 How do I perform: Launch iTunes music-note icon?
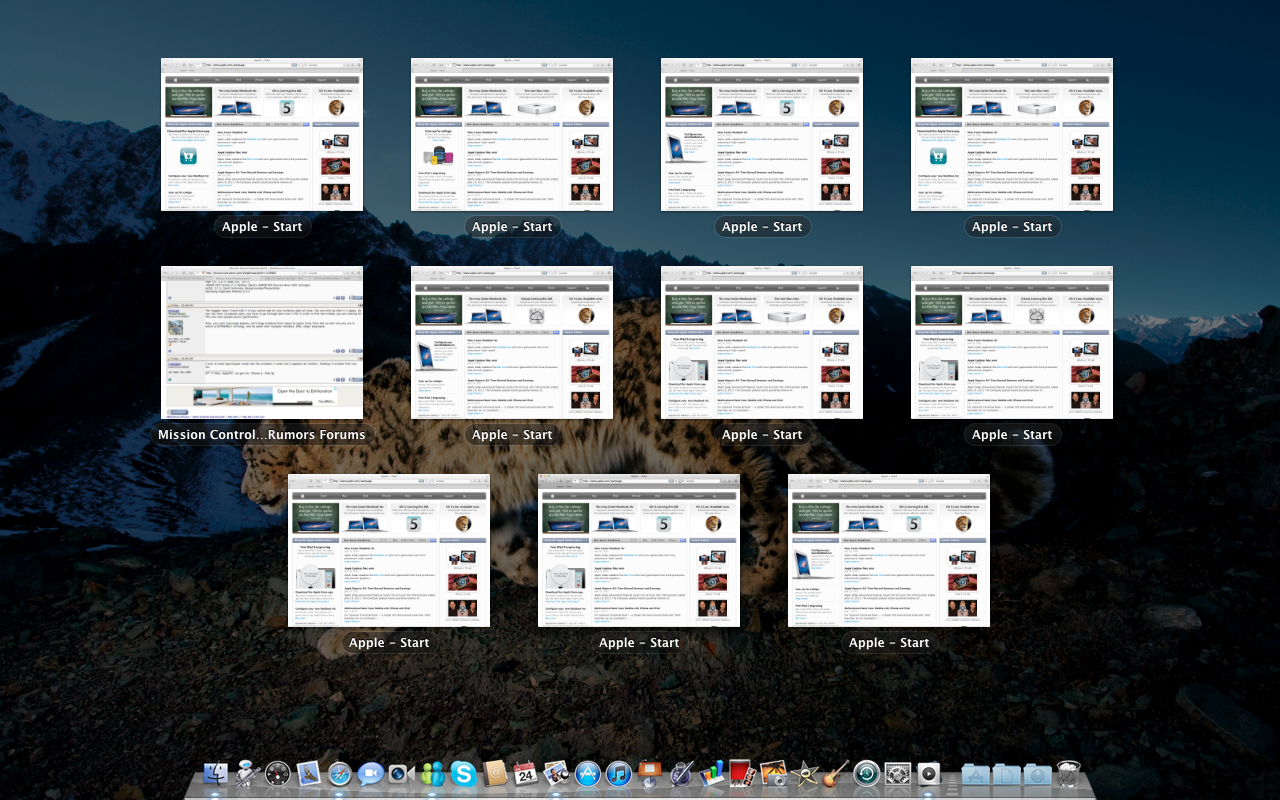pyautogui.click(x=619, y=774)
